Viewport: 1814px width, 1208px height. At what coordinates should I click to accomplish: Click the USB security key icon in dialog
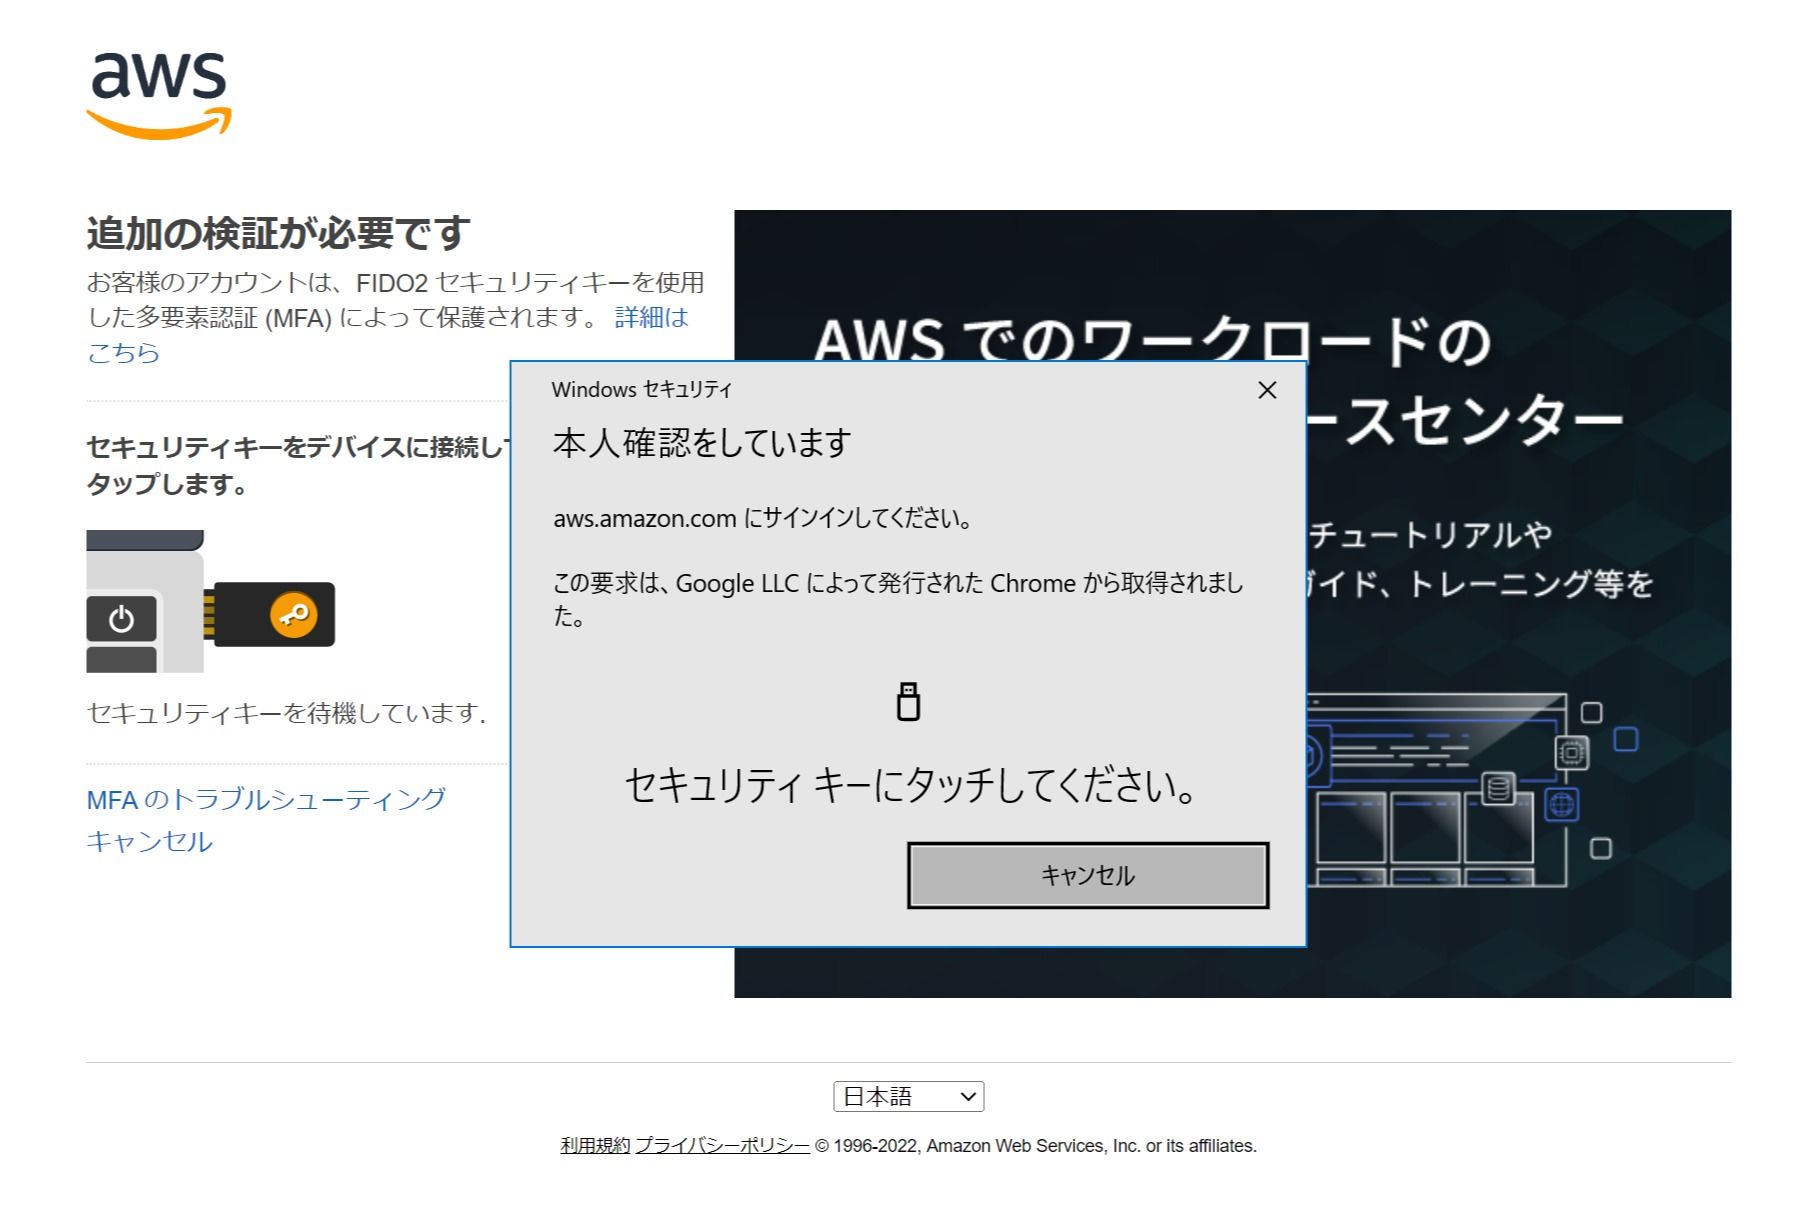point(908,702)
